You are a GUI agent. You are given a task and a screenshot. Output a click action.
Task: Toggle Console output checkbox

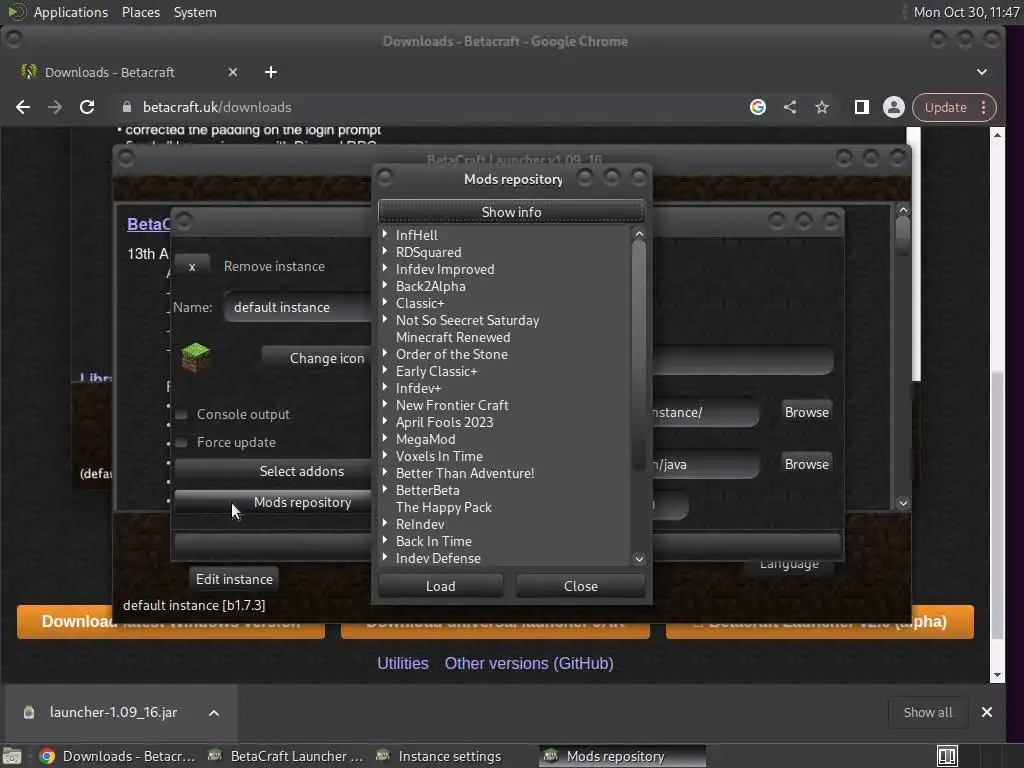click(x=182, y=414)
